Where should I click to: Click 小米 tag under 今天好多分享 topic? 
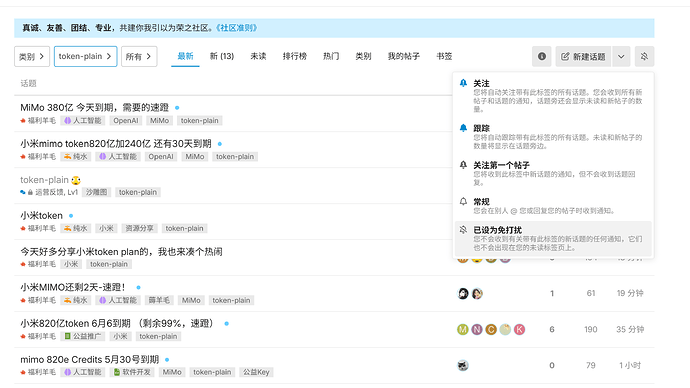(71, 264)
